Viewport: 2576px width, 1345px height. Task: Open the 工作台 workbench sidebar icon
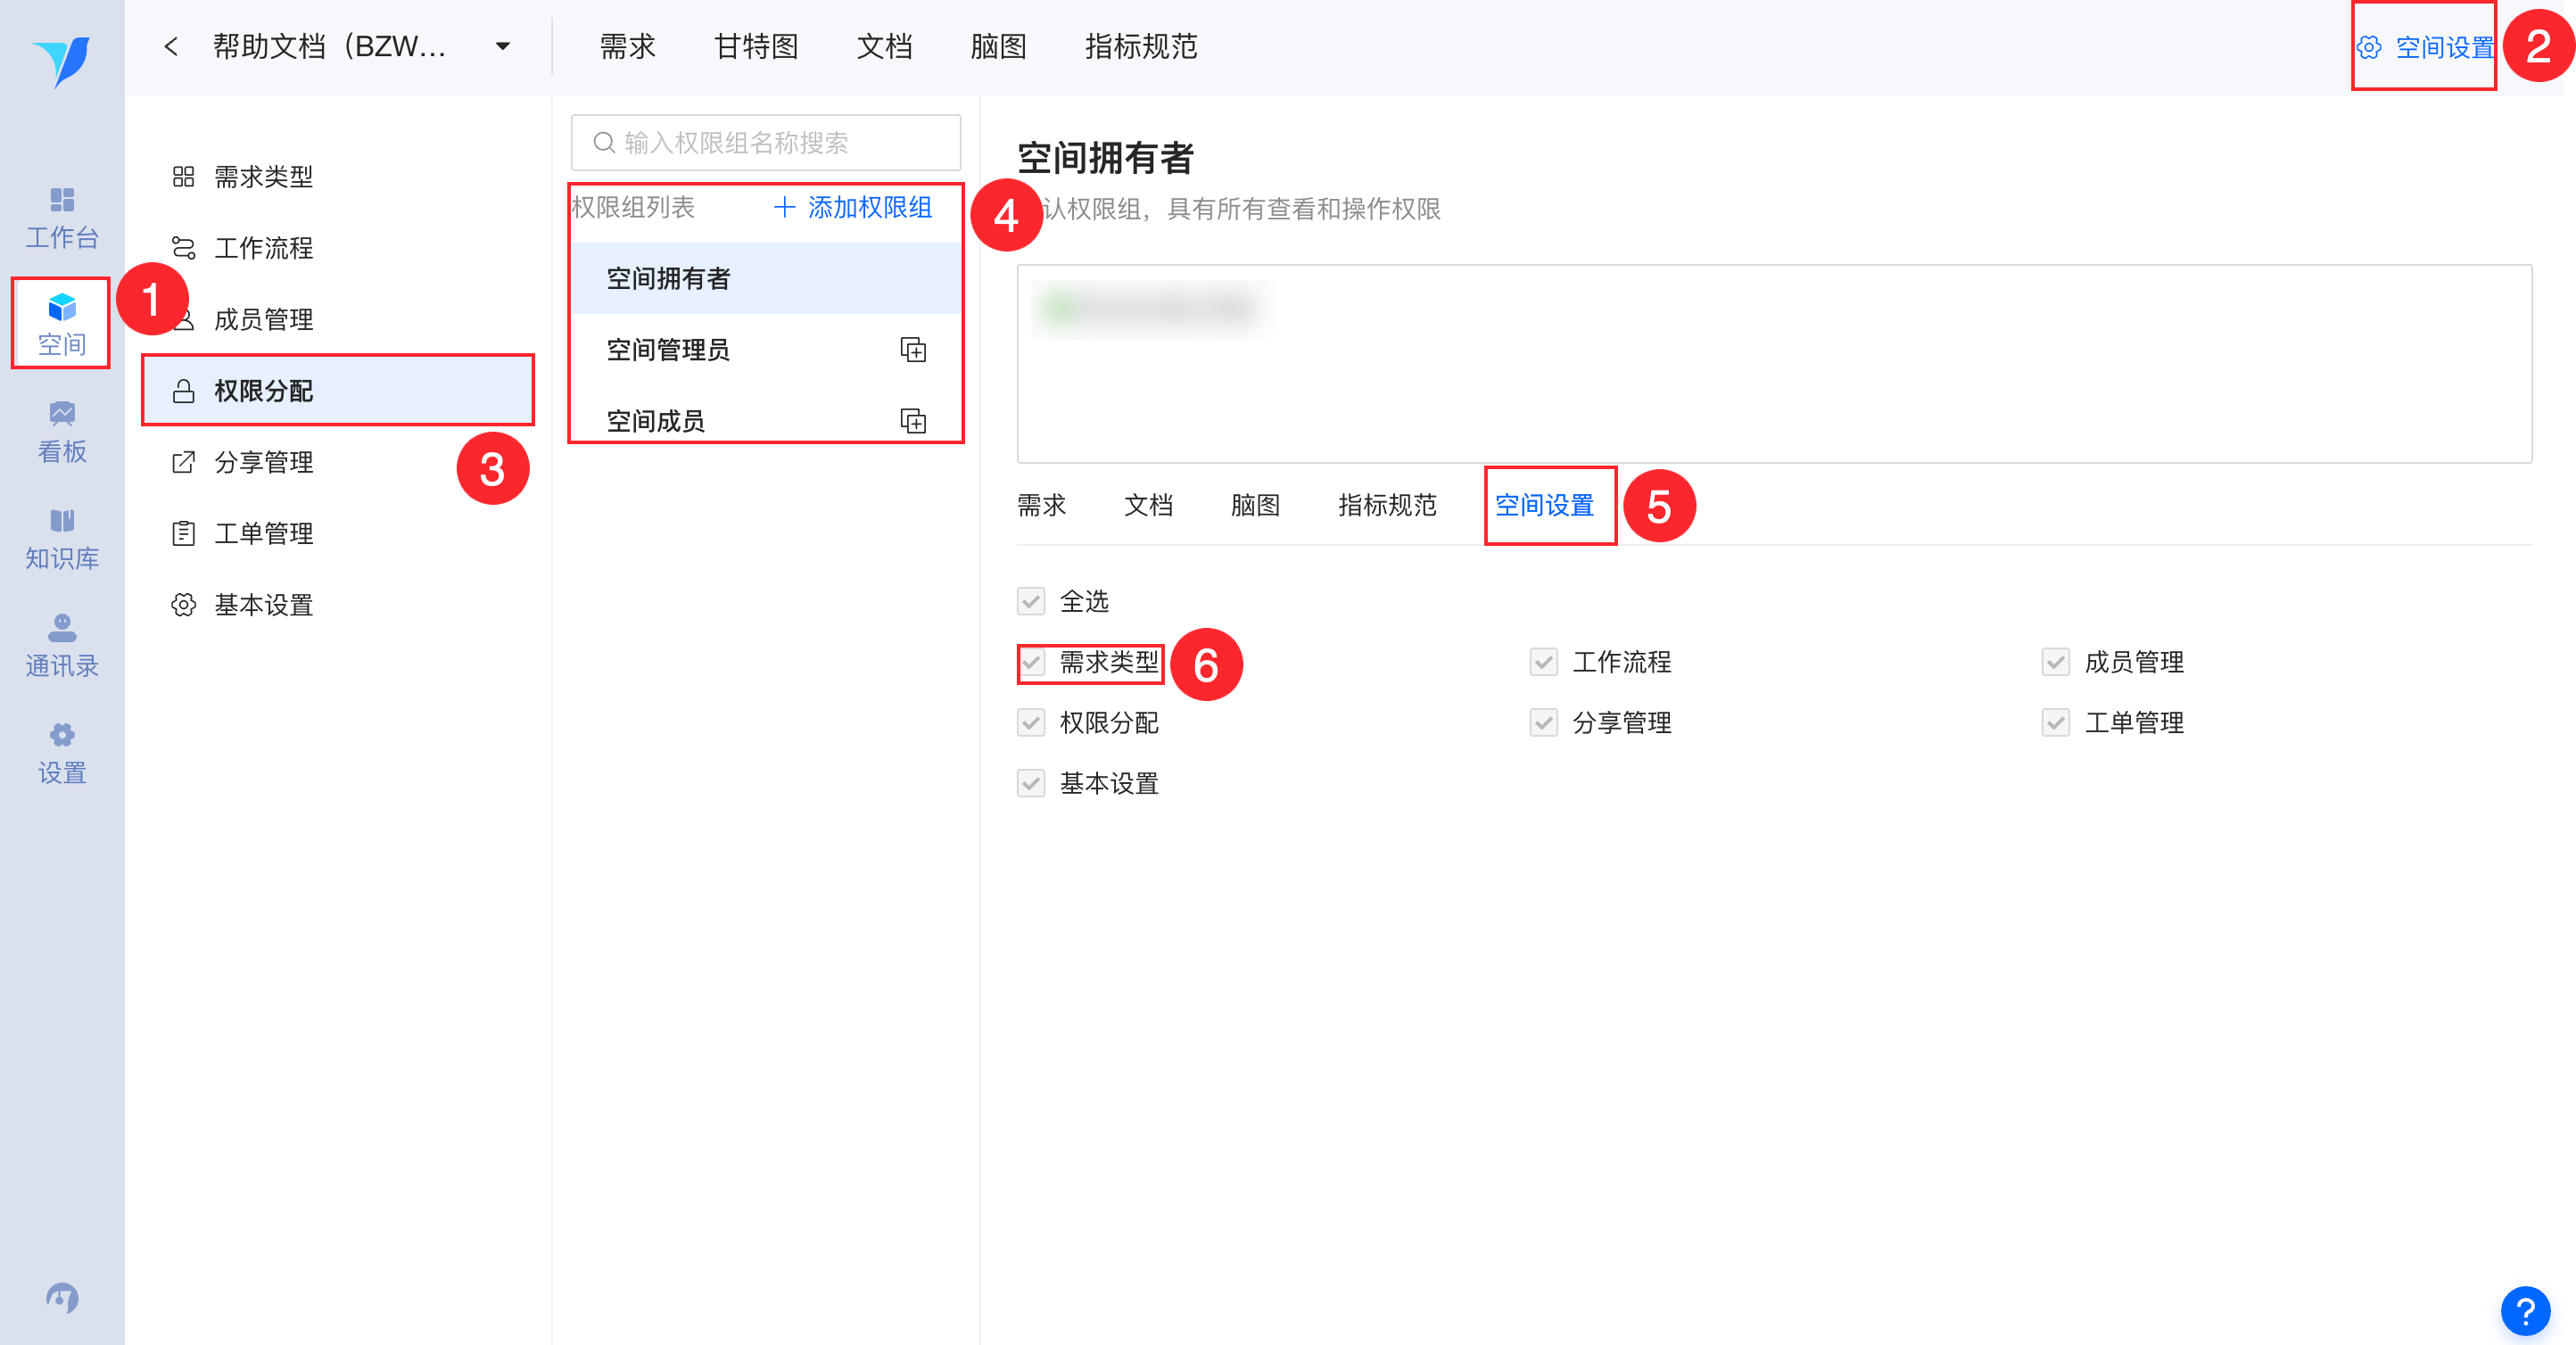point(62,217)
